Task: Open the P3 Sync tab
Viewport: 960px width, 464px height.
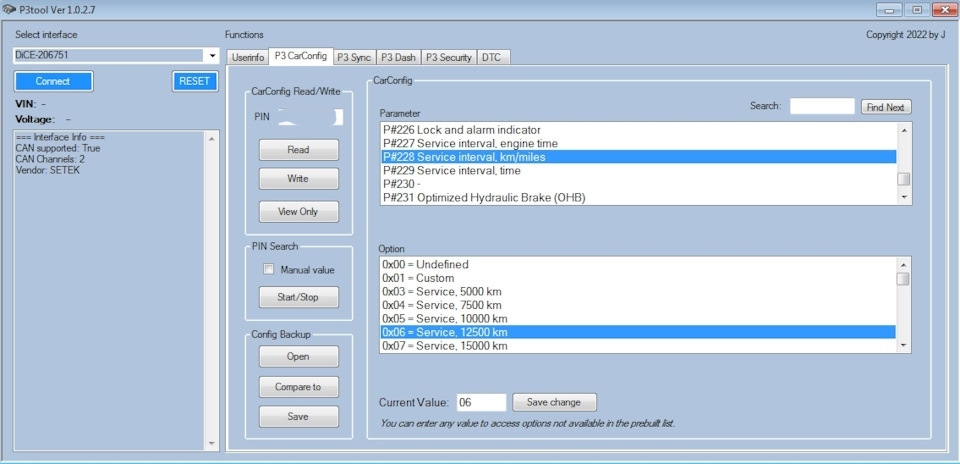Action: 354,58
